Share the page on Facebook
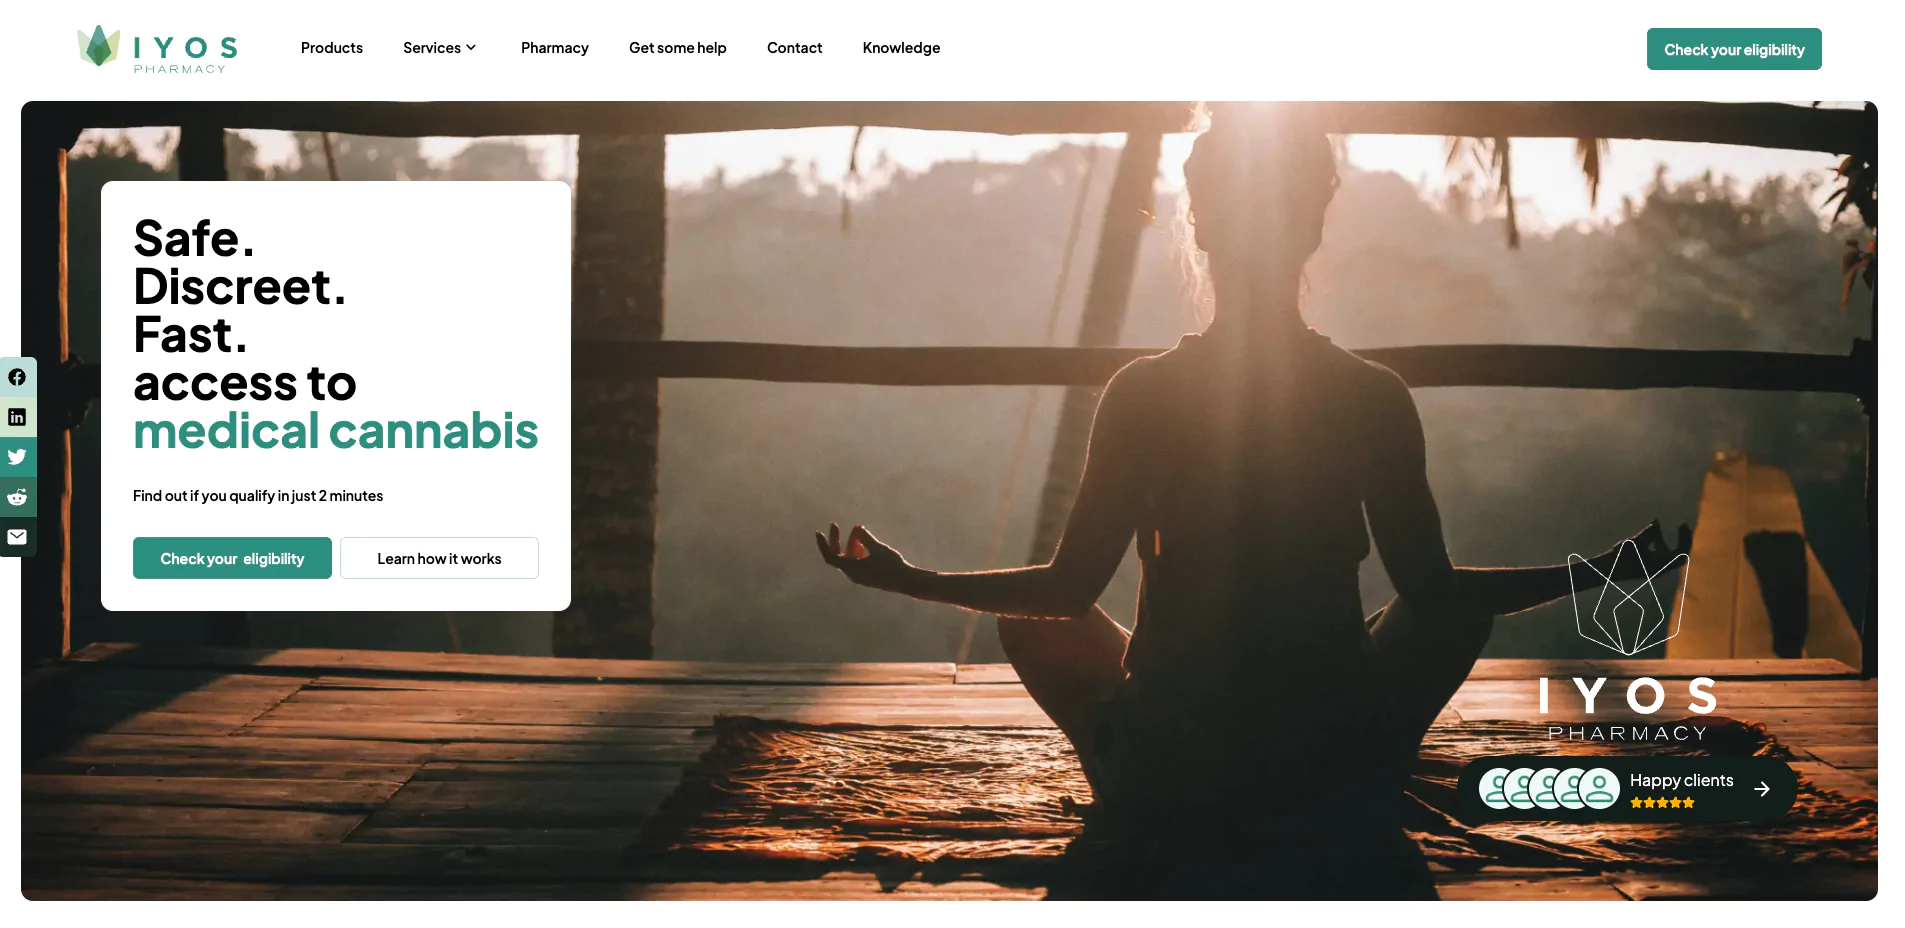1905x928 pixels. (17, 377)
